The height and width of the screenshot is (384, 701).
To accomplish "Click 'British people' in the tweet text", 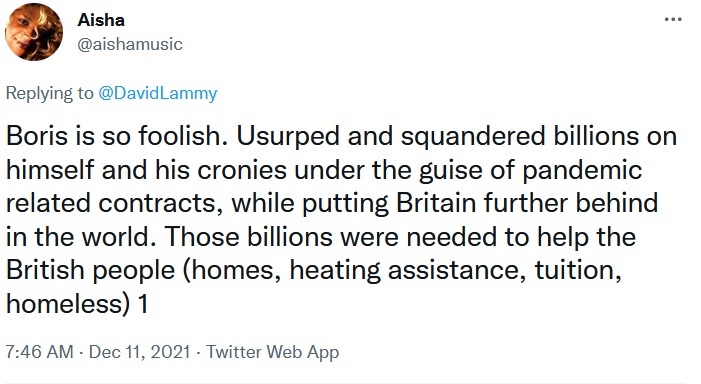I will click(90, 271).
